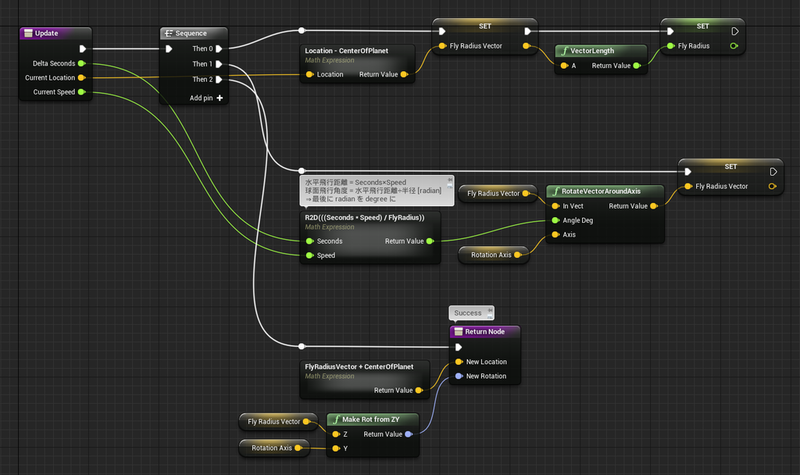Click the Then 0 execution pin
800x475 pixels.
click(219, 49)
